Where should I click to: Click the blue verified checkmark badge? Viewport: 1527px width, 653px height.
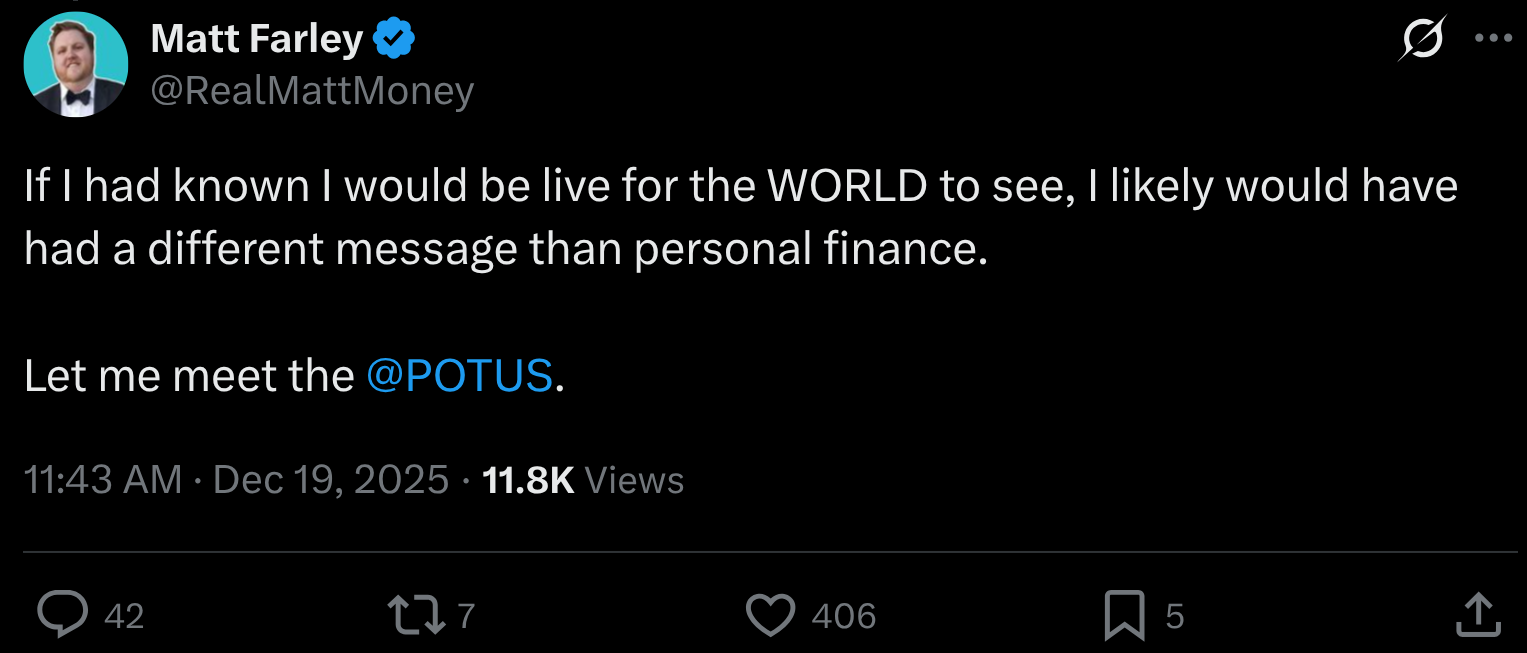[x=394, y=40]
